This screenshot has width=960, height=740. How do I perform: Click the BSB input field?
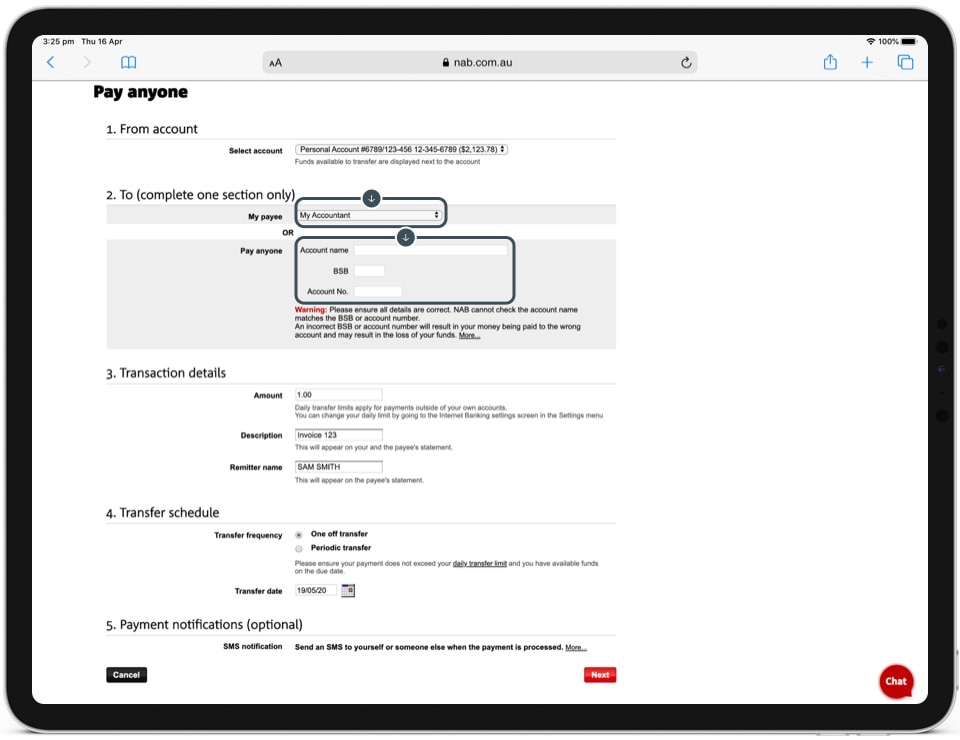369,271
